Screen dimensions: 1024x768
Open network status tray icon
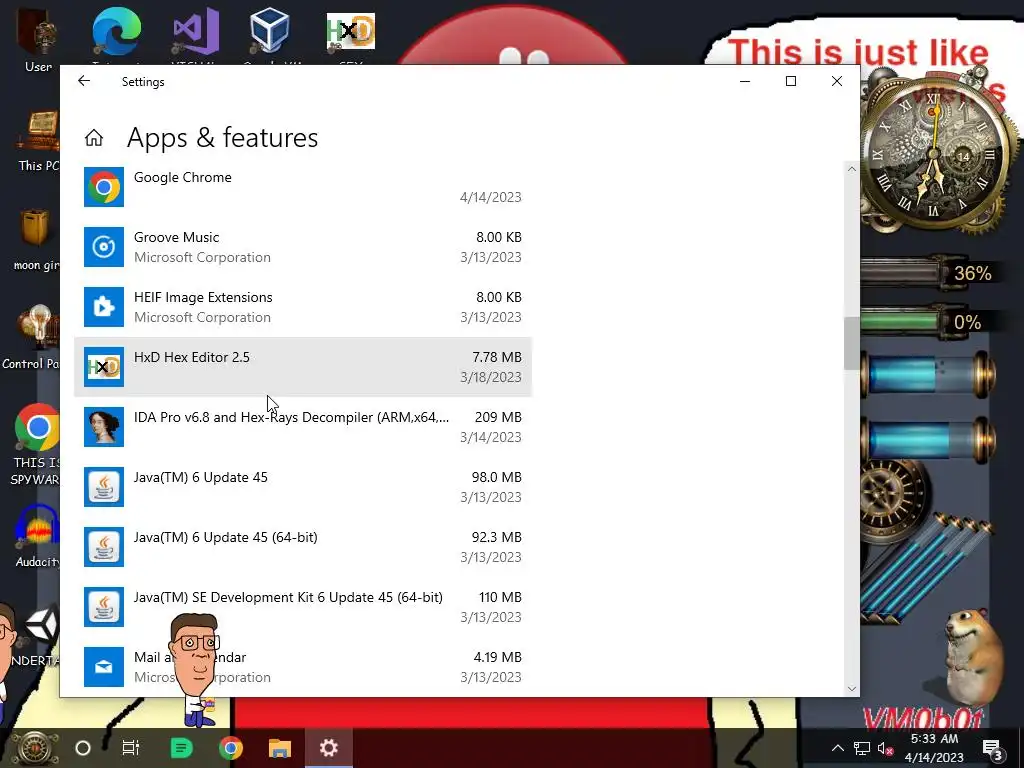click(x=862, y=748)
